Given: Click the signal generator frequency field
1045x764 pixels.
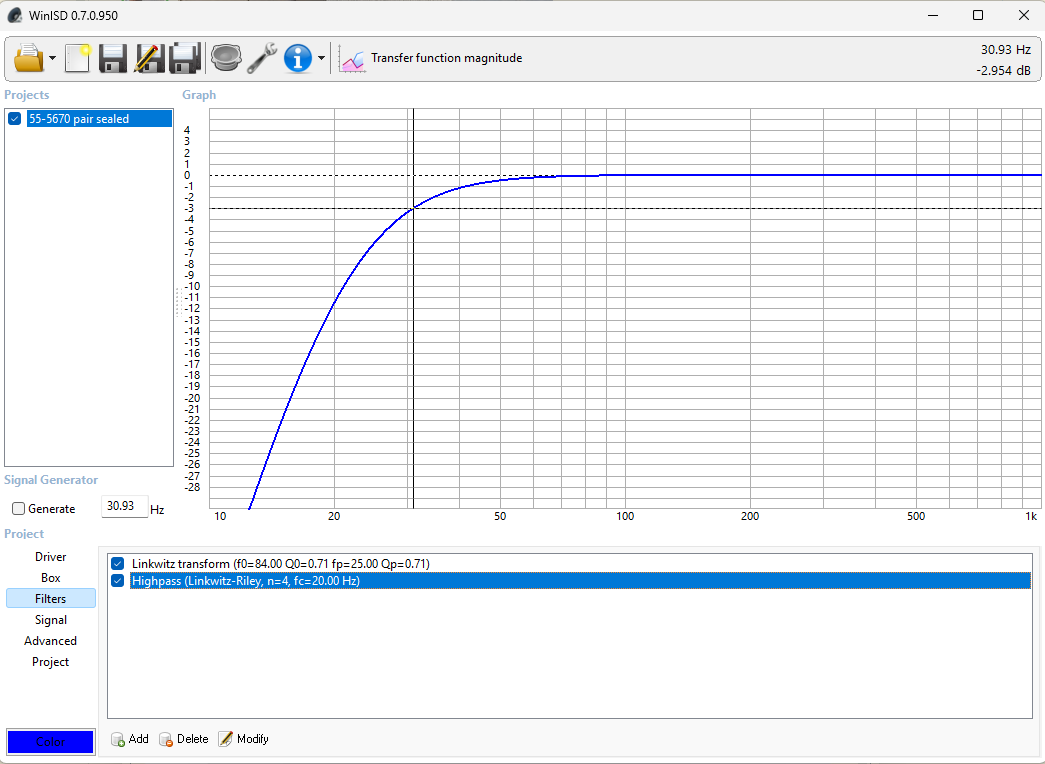Looking at the screenshot, I should [124, 507].
